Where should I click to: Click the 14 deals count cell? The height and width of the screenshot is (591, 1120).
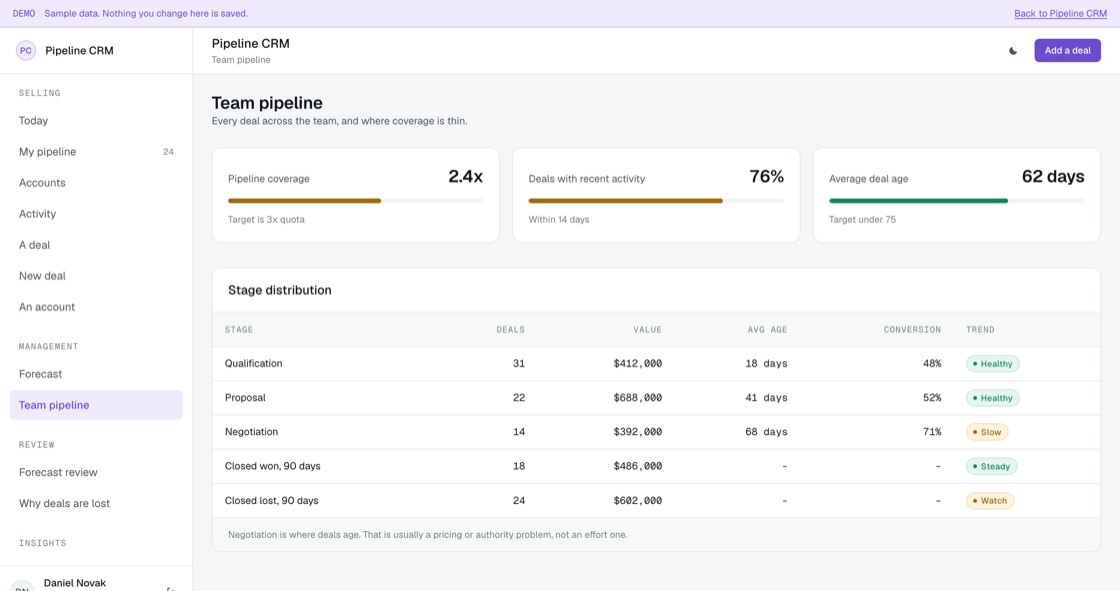pos(519,432)
